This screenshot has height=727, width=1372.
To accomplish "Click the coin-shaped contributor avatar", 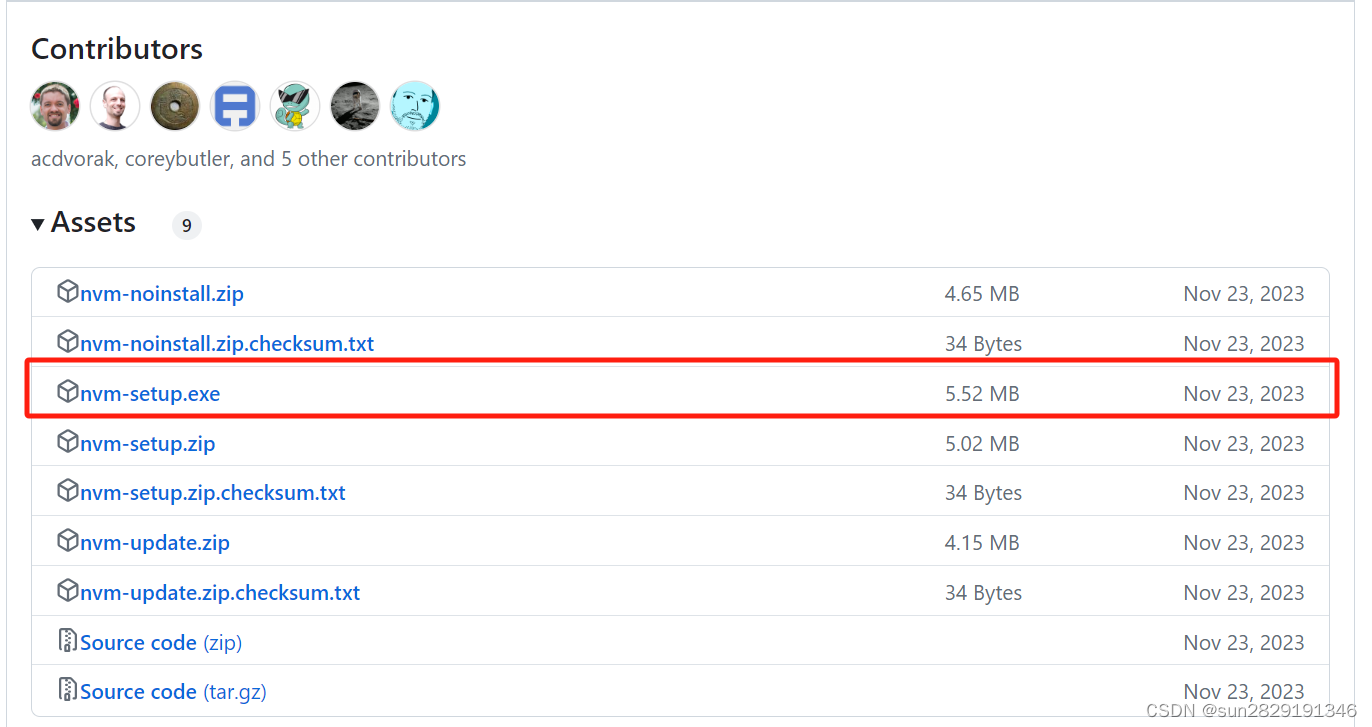I will coord(175,106).
